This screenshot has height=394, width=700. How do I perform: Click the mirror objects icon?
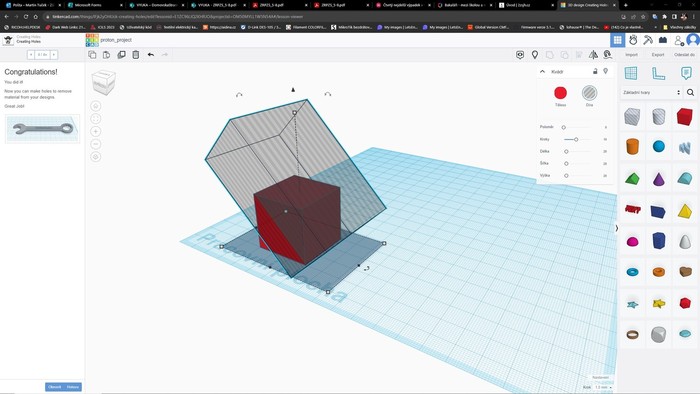pos(593,54)
